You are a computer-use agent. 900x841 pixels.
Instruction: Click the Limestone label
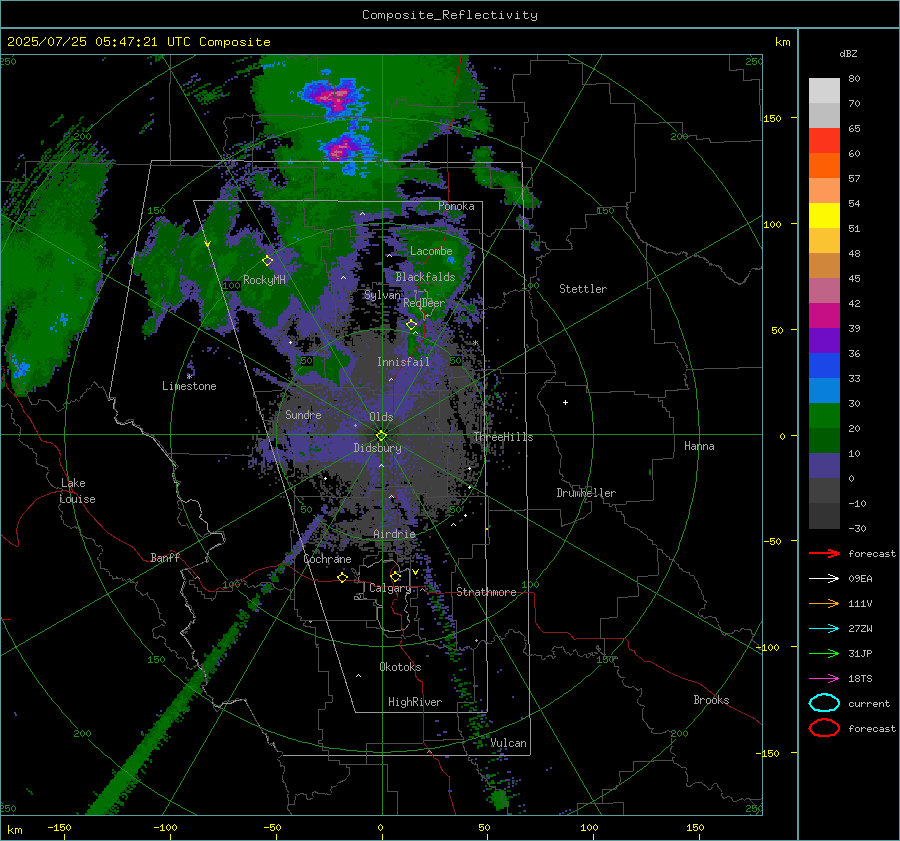[189, 386]
